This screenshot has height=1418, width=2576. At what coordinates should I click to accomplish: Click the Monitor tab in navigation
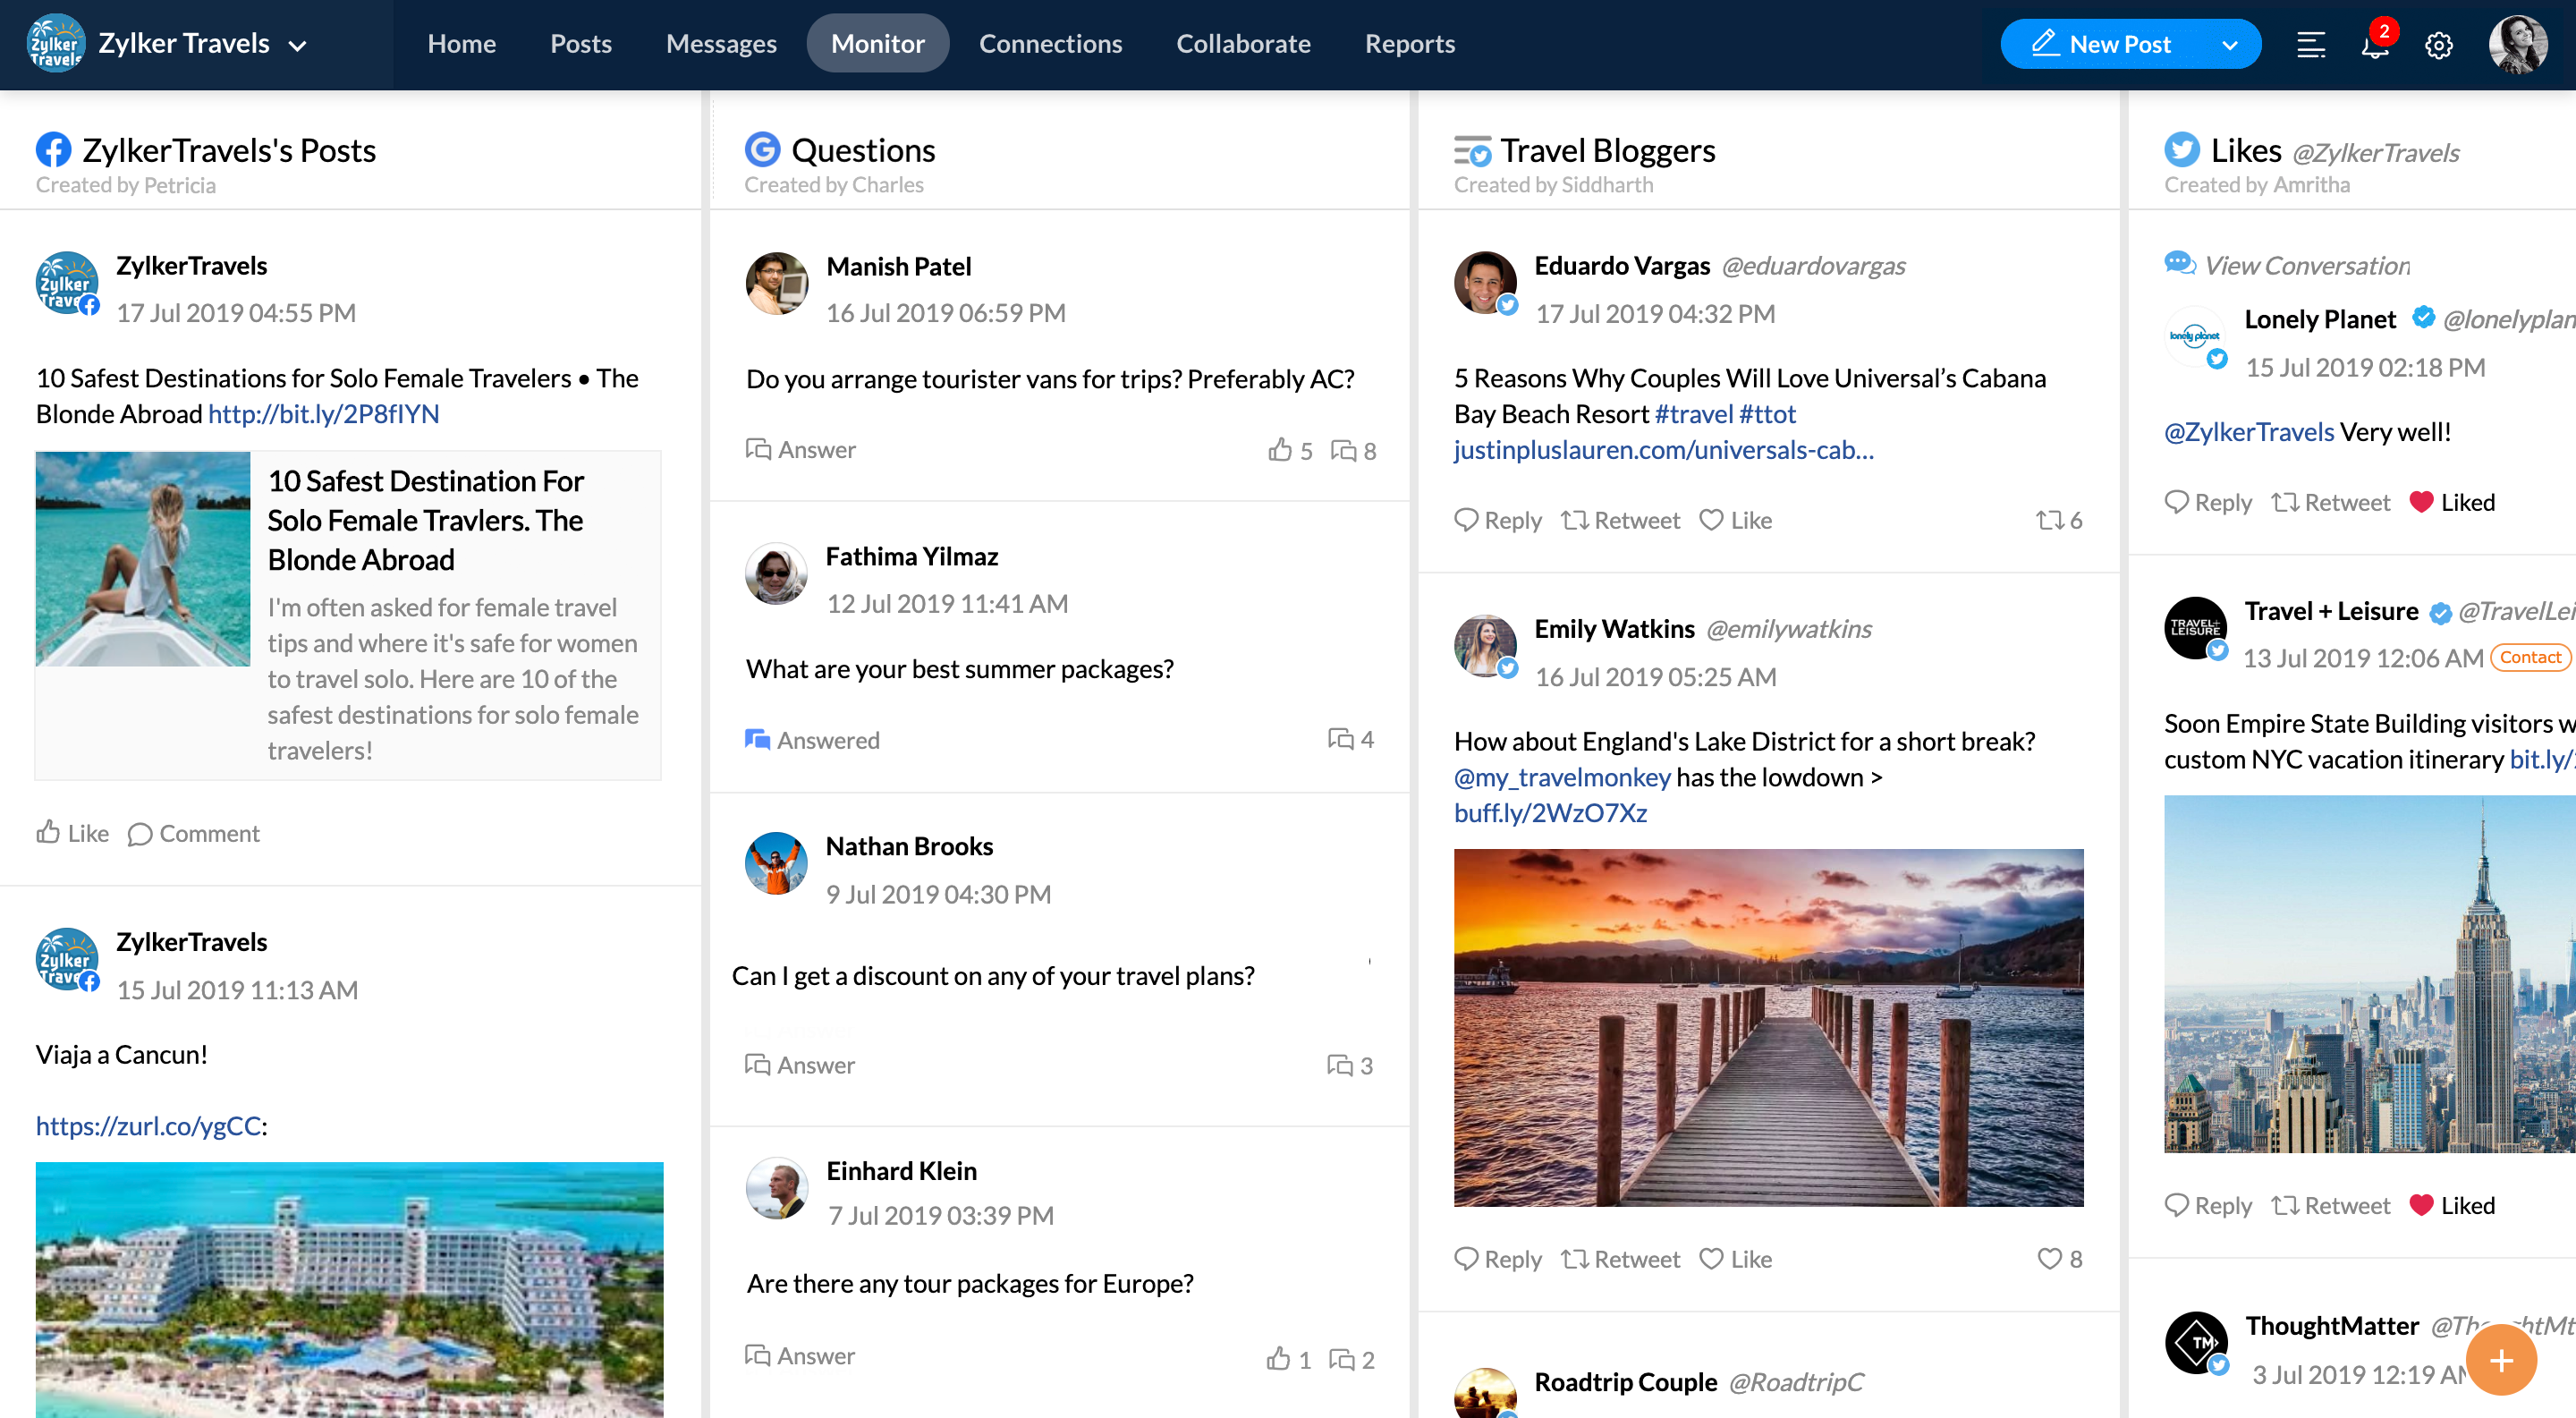pos(877,44)
